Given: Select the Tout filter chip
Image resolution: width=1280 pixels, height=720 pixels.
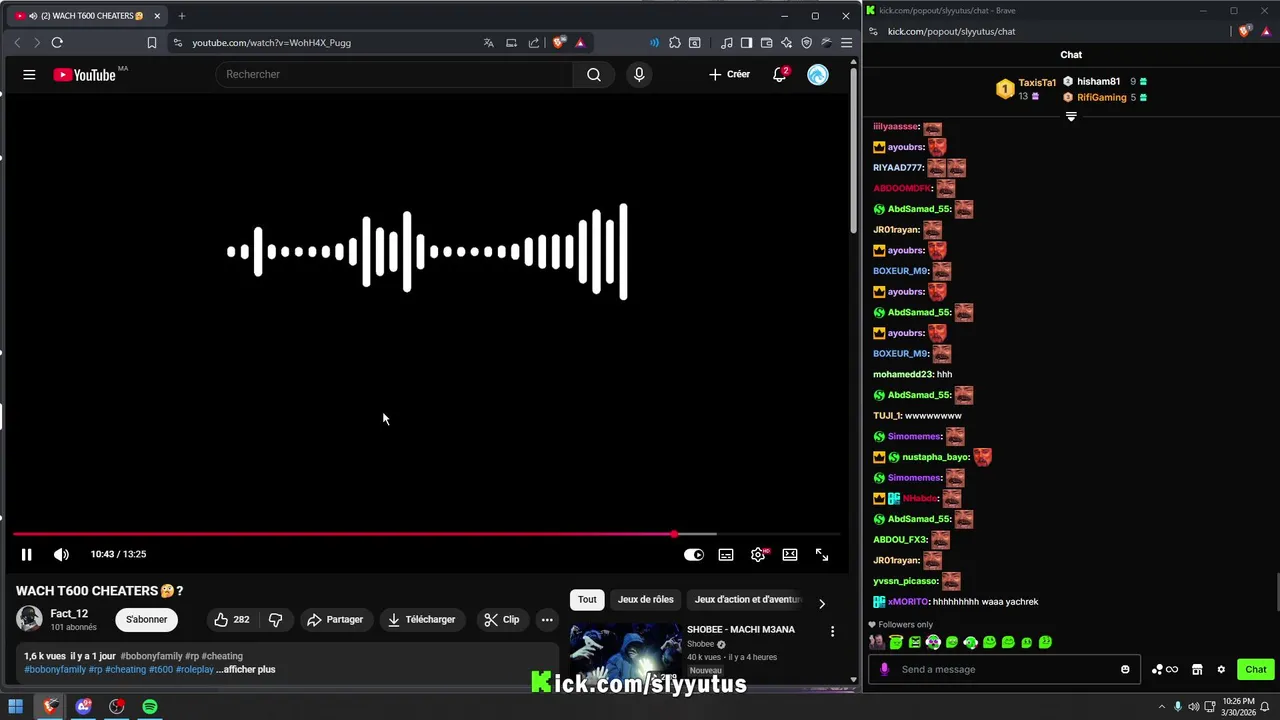Looking at the screenshot, I should tap(587, 600).
